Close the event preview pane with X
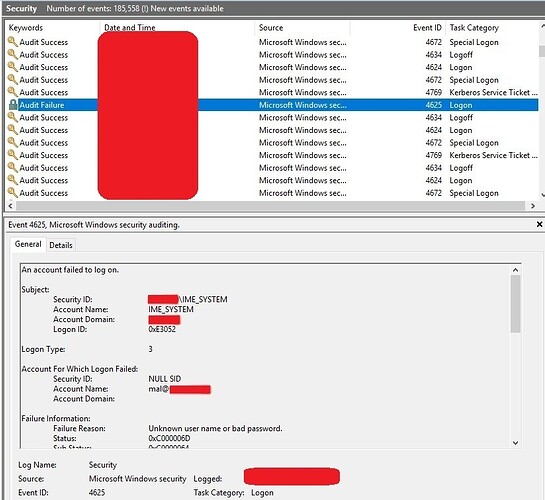Screen dimensions: 545x500 [x=539, y=224]
